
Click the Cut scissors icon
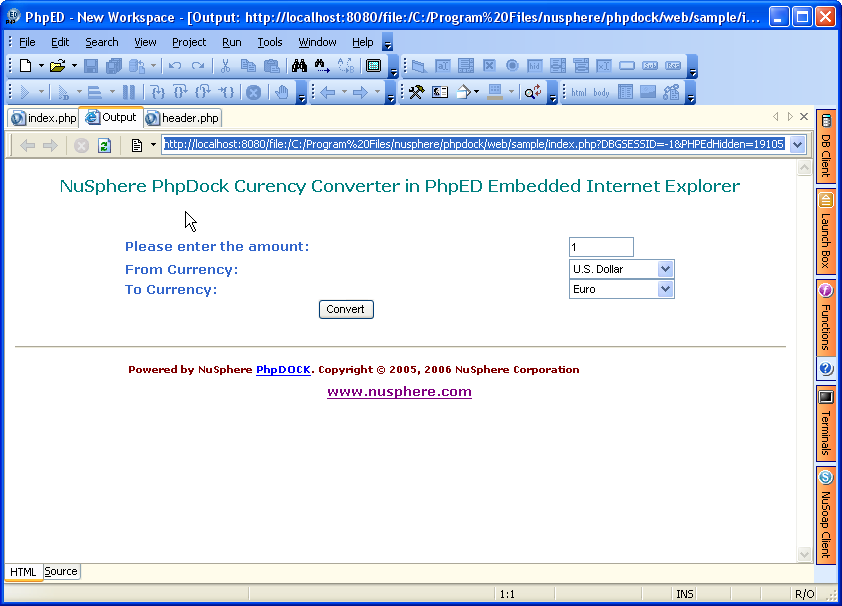tap(226, 66)
